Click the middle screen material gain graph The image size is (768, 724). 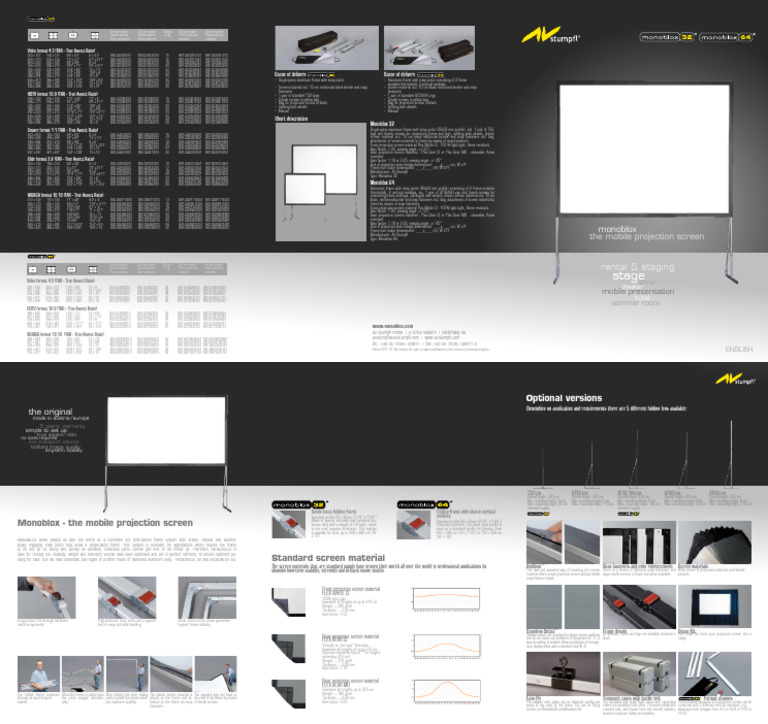click(446, 646)
